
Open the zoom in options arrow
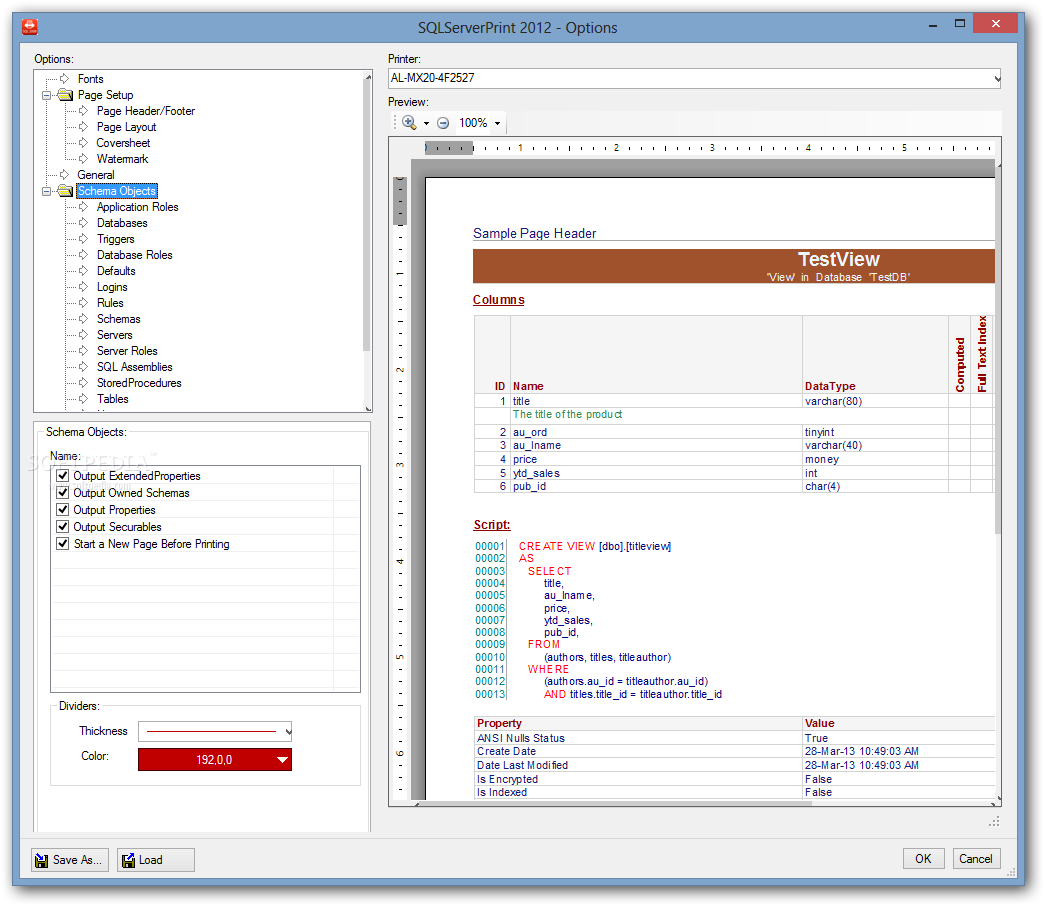click(427, 123)
